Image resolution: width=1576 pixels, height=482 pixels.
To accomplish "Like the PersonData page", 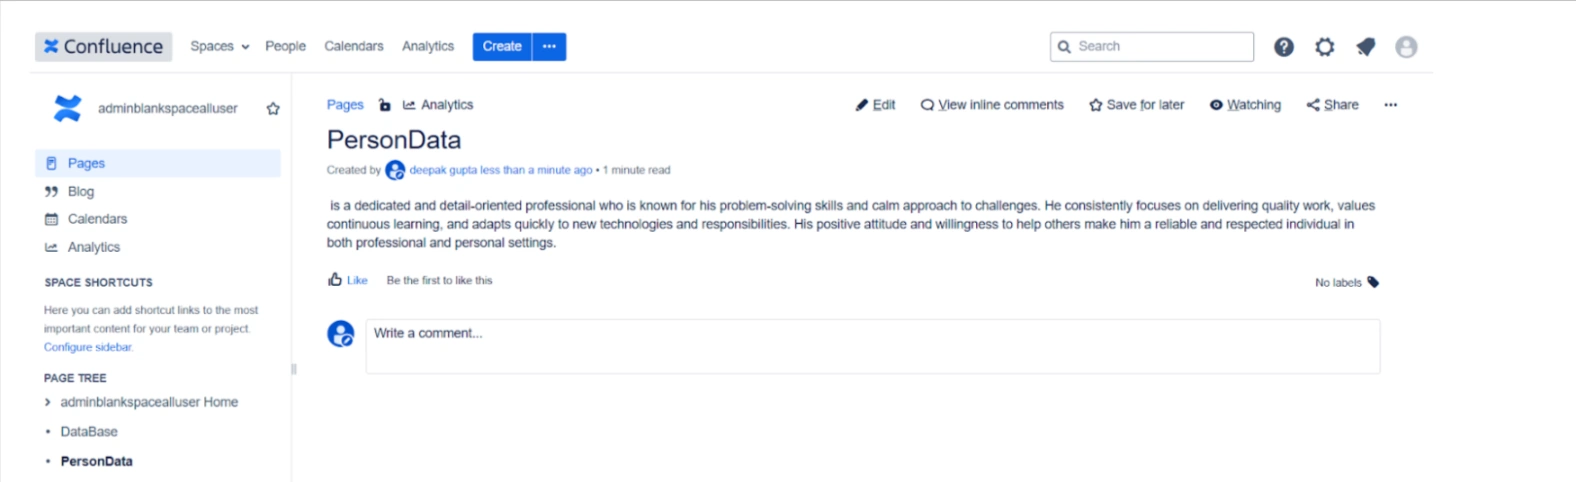I will pyautogui.click(x=348, y=280).
